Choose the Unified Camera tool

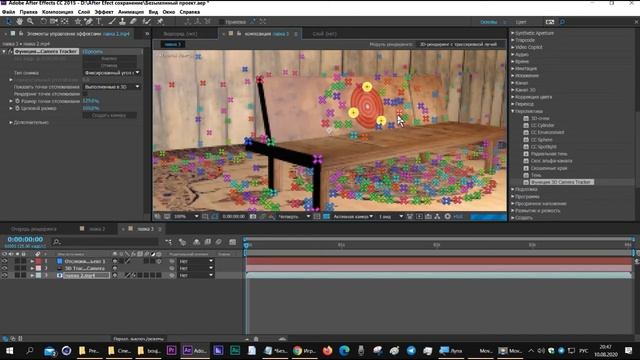[54, 21]
